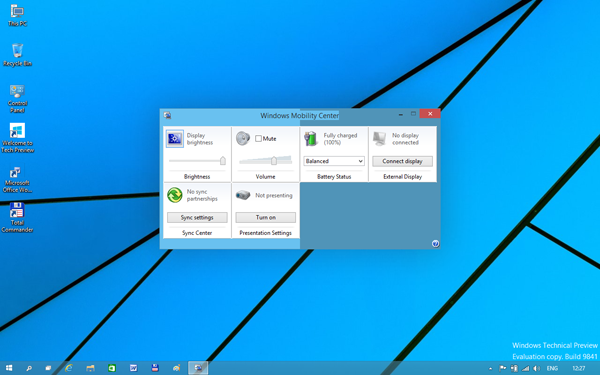Click the speaker icon in Volume tile
The height and width of the screenshot is (375, 600).
[243, 138]
